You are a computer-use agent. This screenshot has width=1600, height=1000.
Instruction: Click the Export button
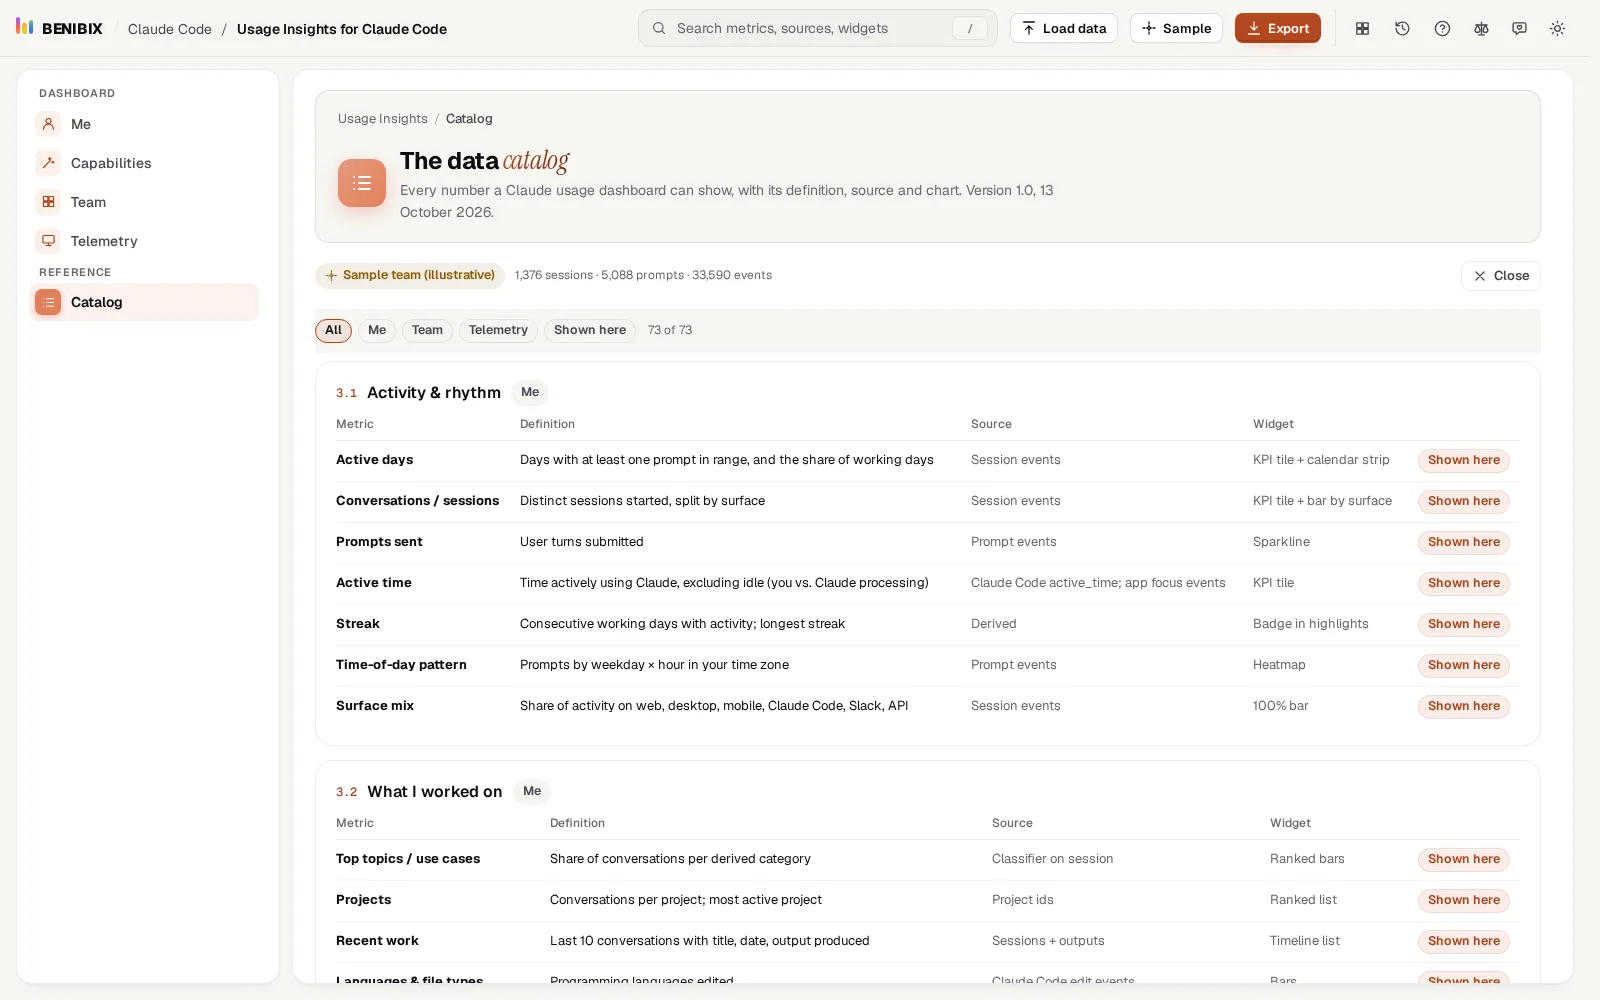click(1277, 28)
